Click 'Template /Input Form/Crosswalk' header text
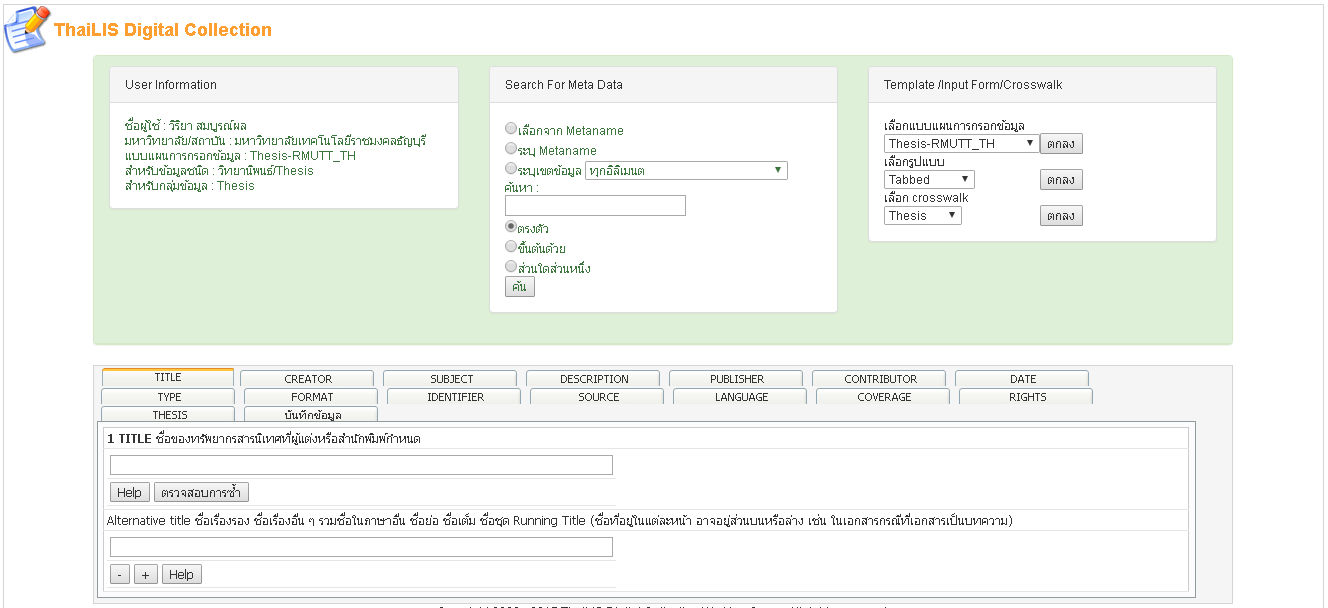Viewport: 1328px width, 608px height. coord(973,85)
